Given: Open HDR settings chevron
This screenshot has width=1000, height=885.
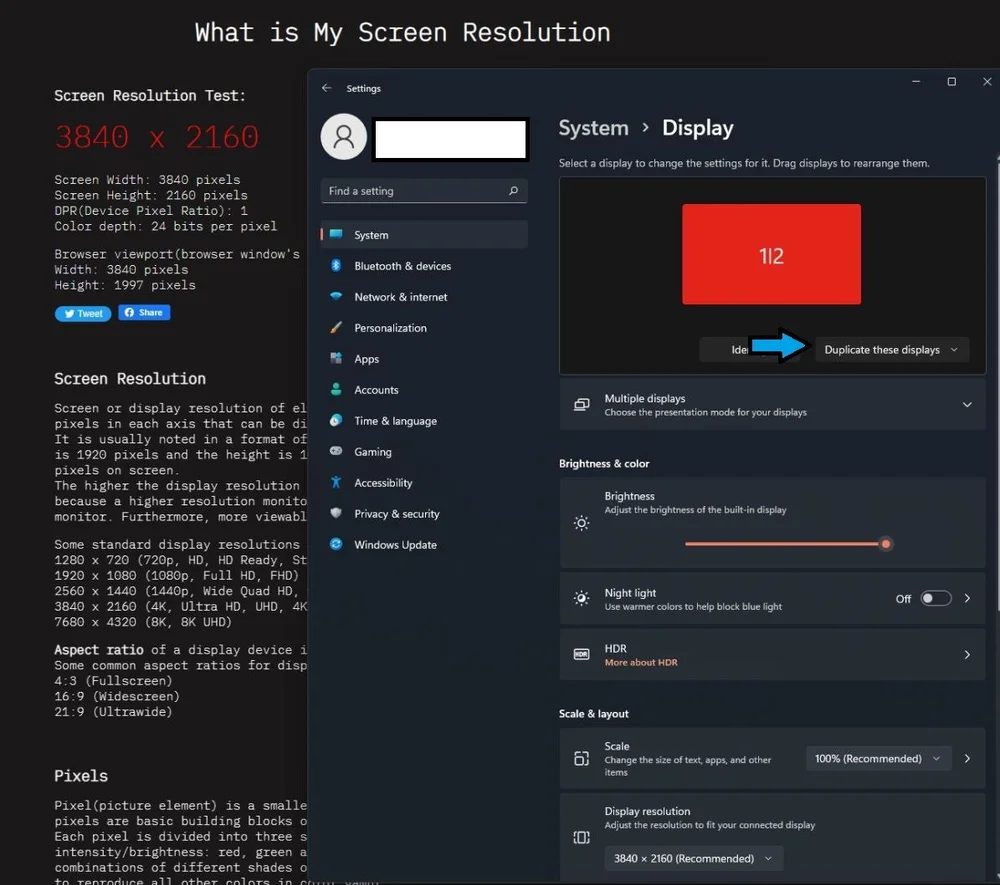Looking at the screenshot, I should tap(967, 654).
